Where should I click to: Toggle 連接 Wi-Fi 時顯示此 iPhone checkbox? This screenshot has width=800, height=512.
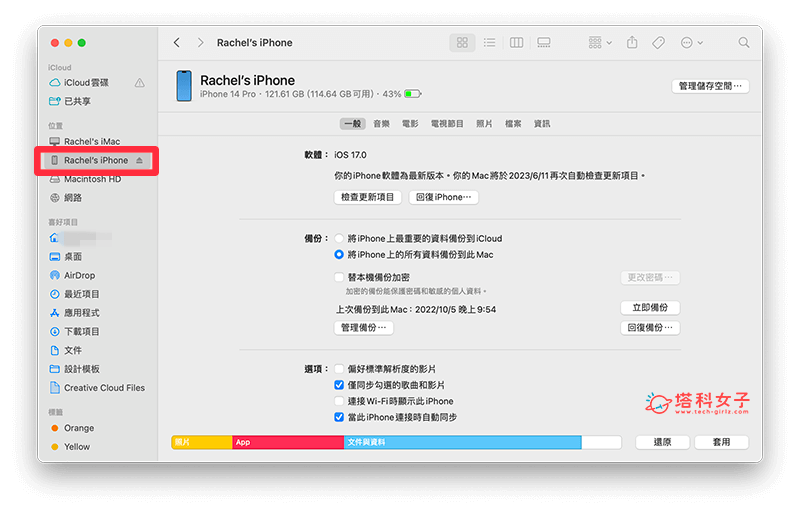[x=339, y=401]
